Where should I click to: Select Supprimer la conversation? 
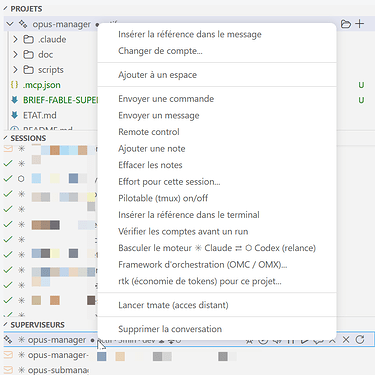[x=170, y=329]
